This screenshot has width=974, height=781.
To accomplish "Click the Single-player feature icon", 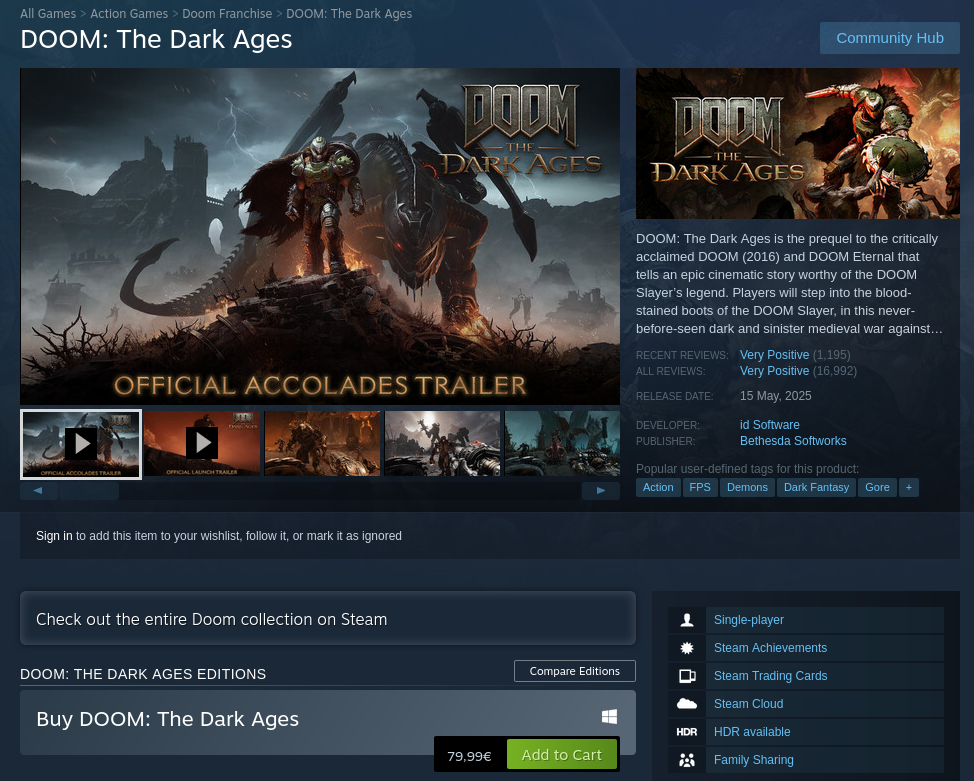I will [x=686, y=619].
